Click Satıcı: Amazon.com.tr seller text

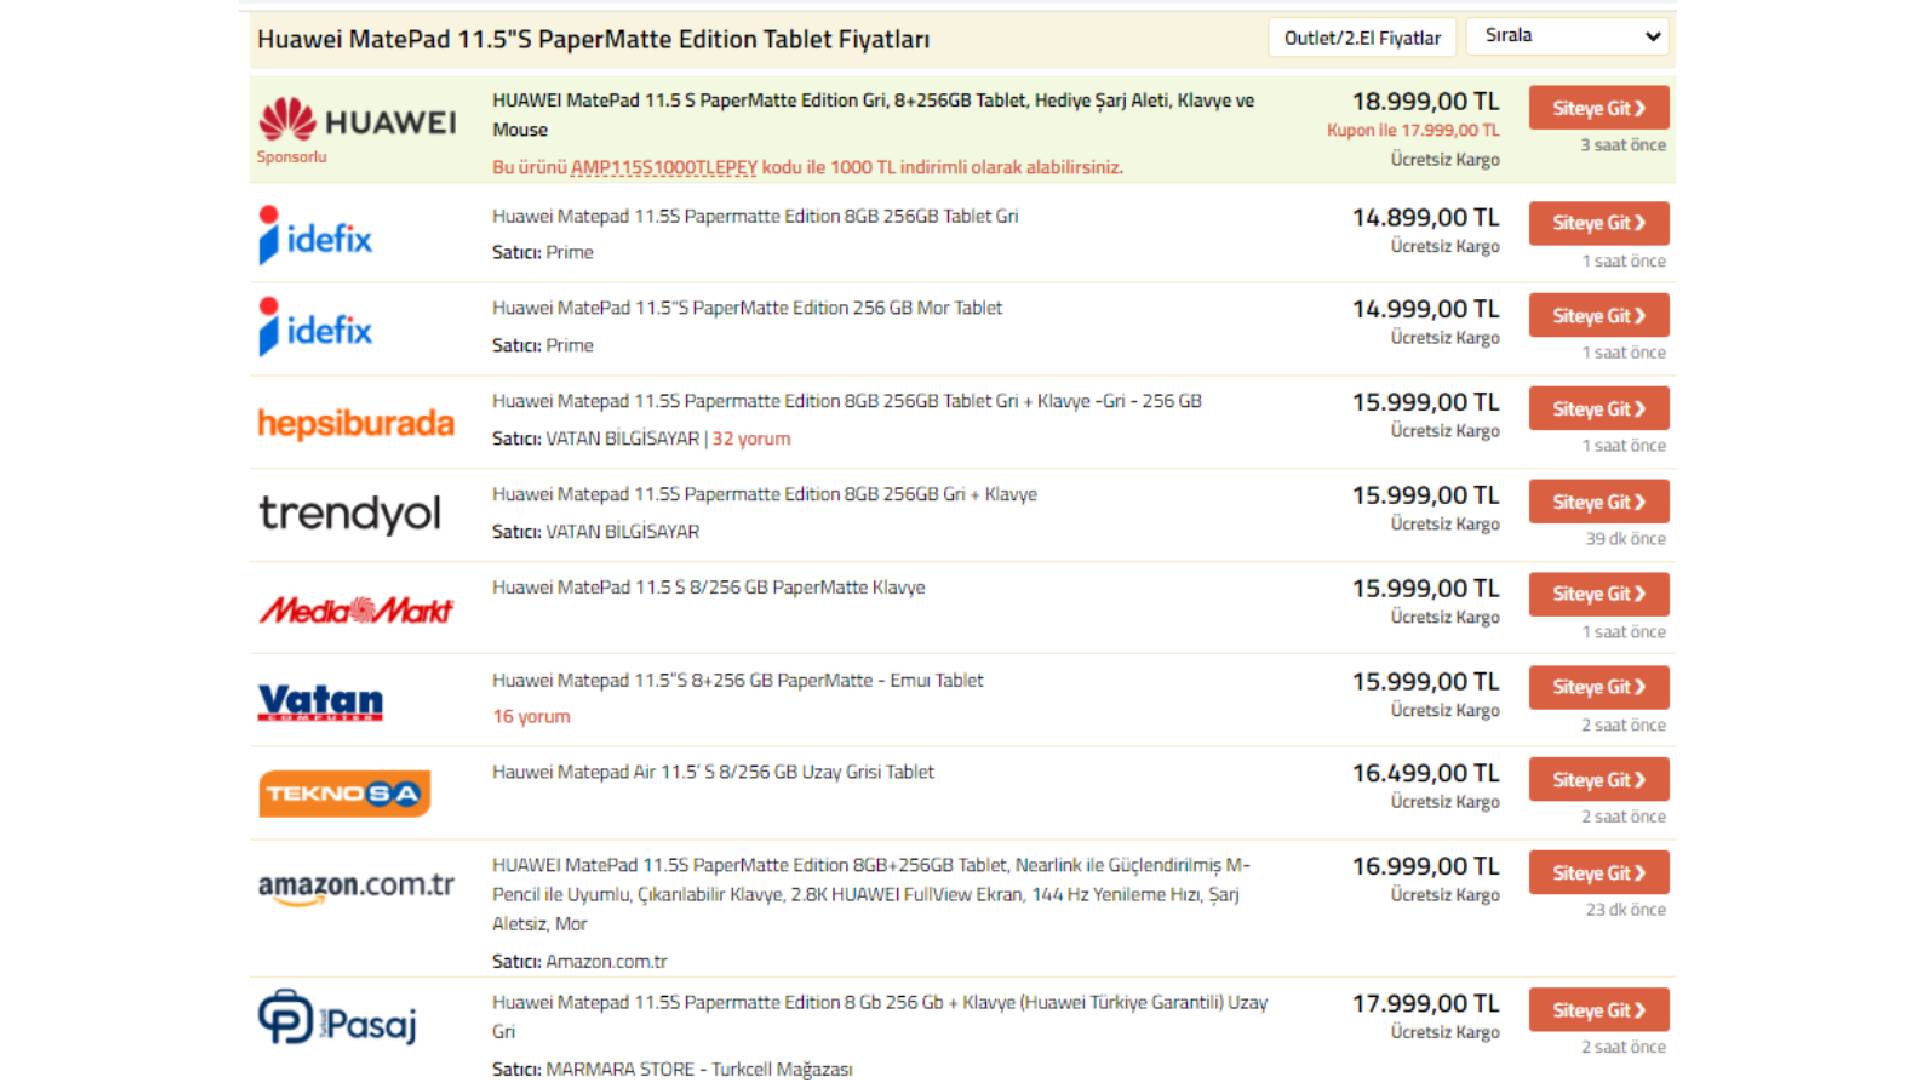pos(579,961)
